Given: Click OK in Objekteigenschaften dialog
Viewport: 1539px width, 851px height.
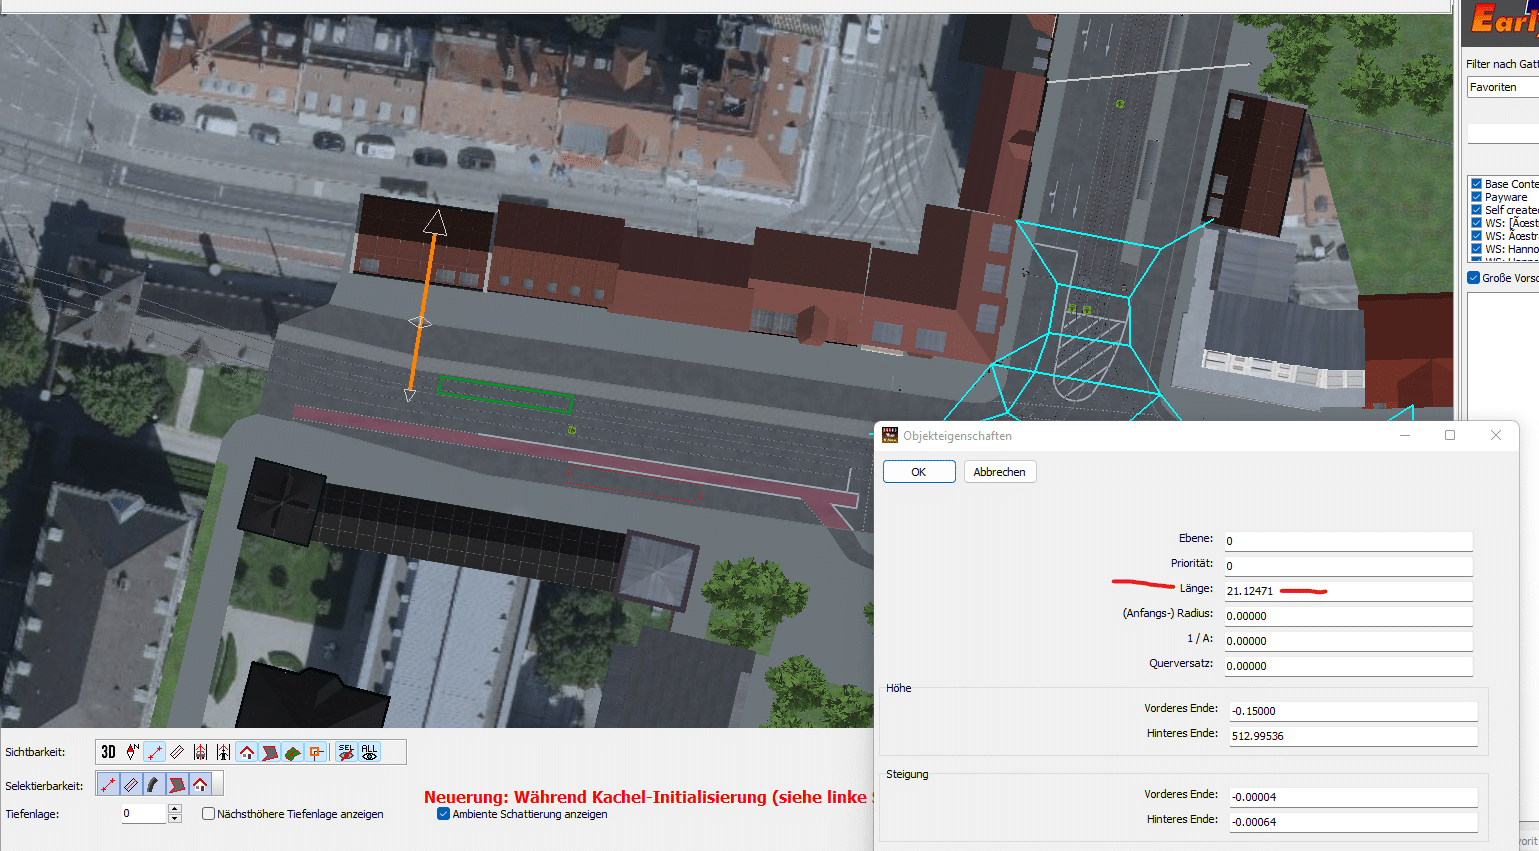Looking at the screenshot, I should pyautogui.click(x=918, y=472).
